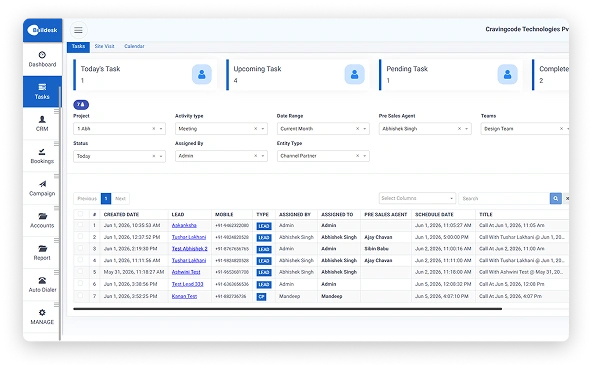The width and height of the screenshot is (592, 369).
Task: Clear the Project filter value
Action: (154, 129)
